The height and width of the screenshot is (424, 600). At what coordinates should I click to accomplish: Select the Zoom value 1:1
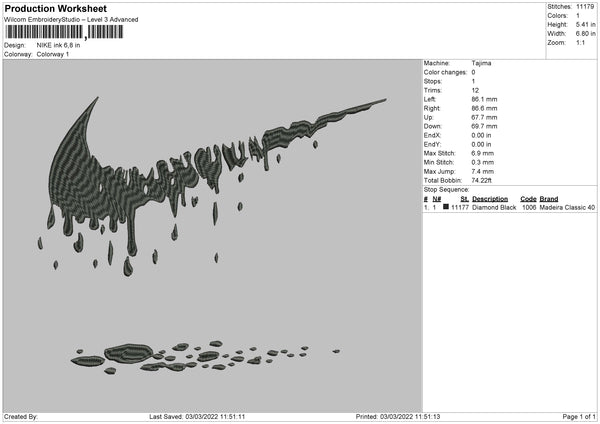580,42
